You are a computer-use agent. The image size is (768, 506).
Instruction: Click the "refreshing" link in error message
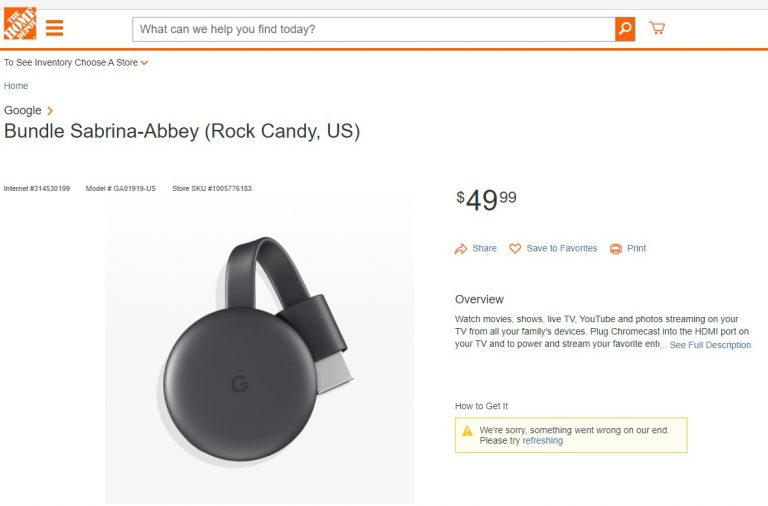[542, 441]
